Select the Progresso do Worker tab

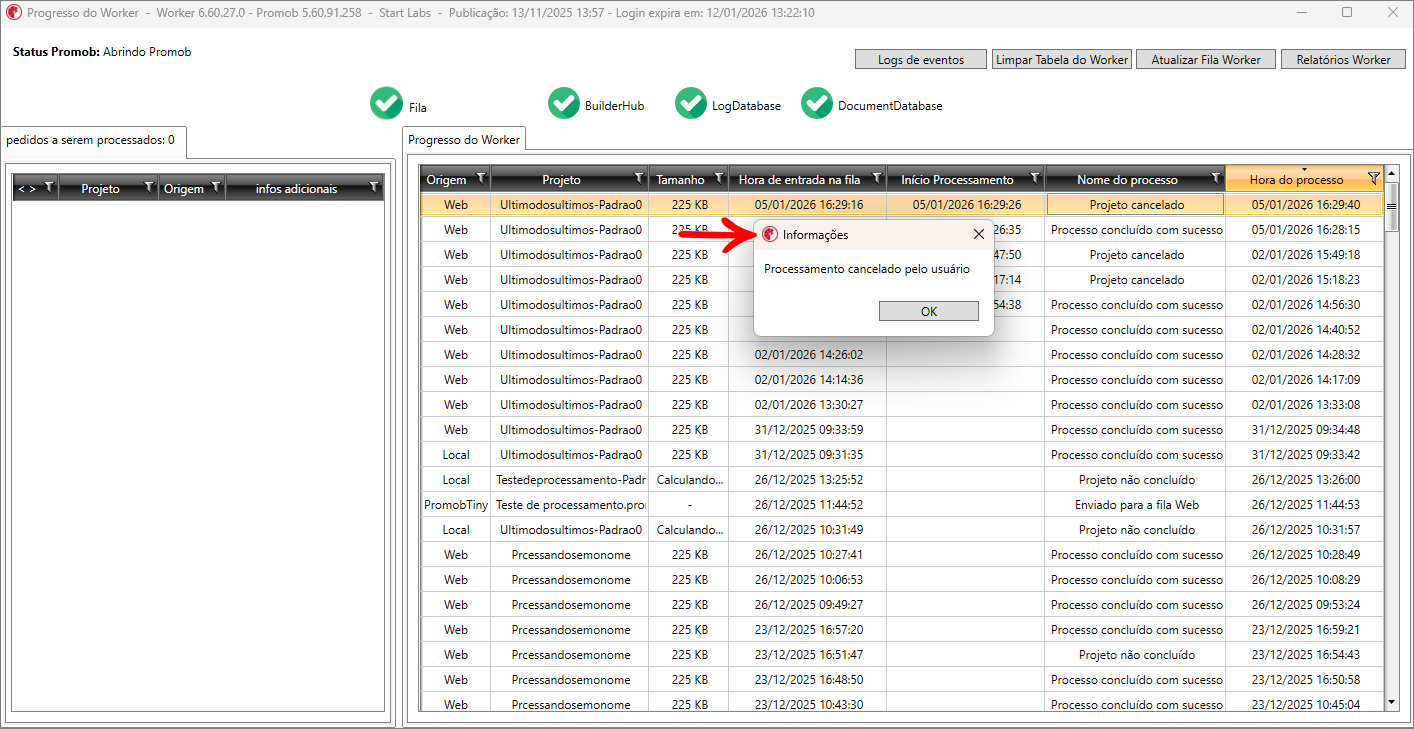[x=464, y=140]
